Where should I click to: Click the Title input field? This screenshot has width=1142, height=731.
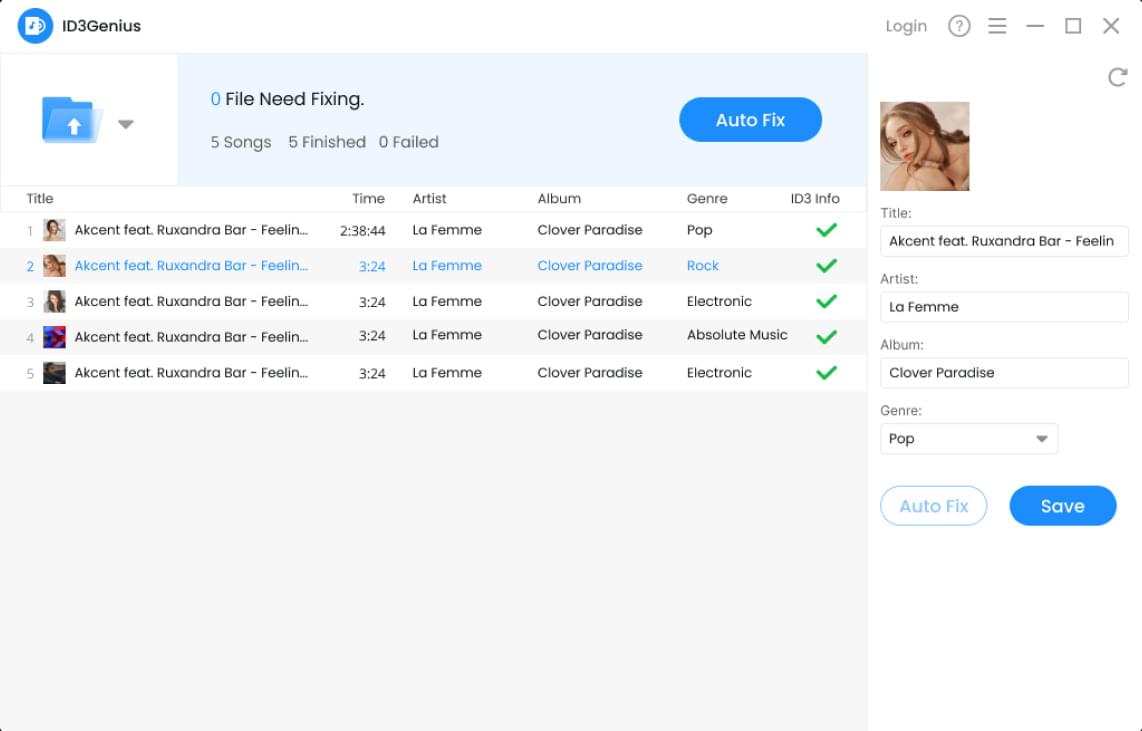(x=1004, y=241)
